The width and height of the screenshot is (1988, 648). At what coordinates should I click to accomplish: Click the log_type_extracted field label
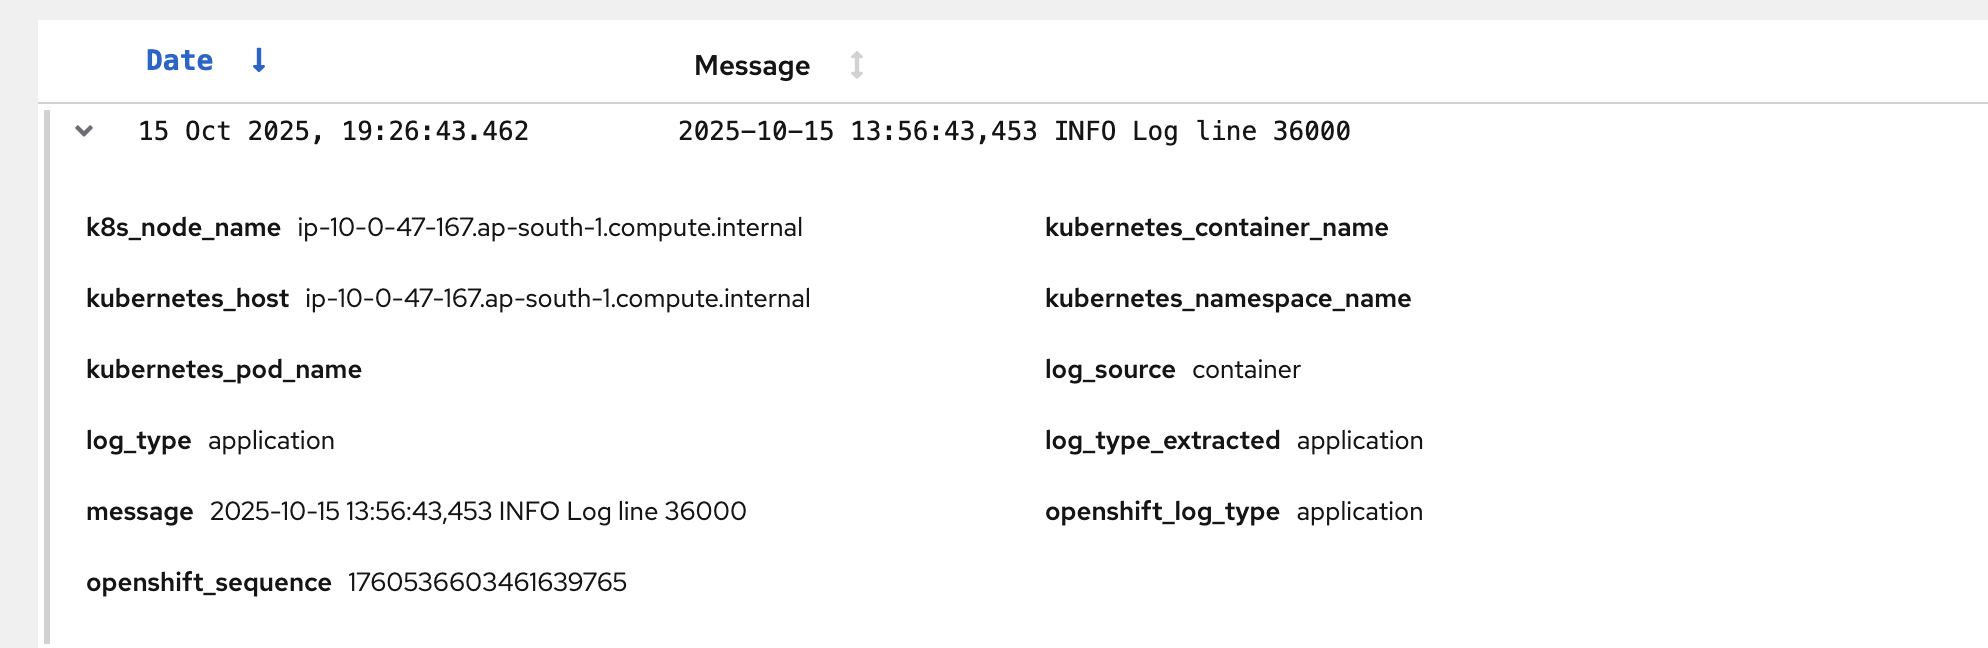click(x=1162, y=441)
